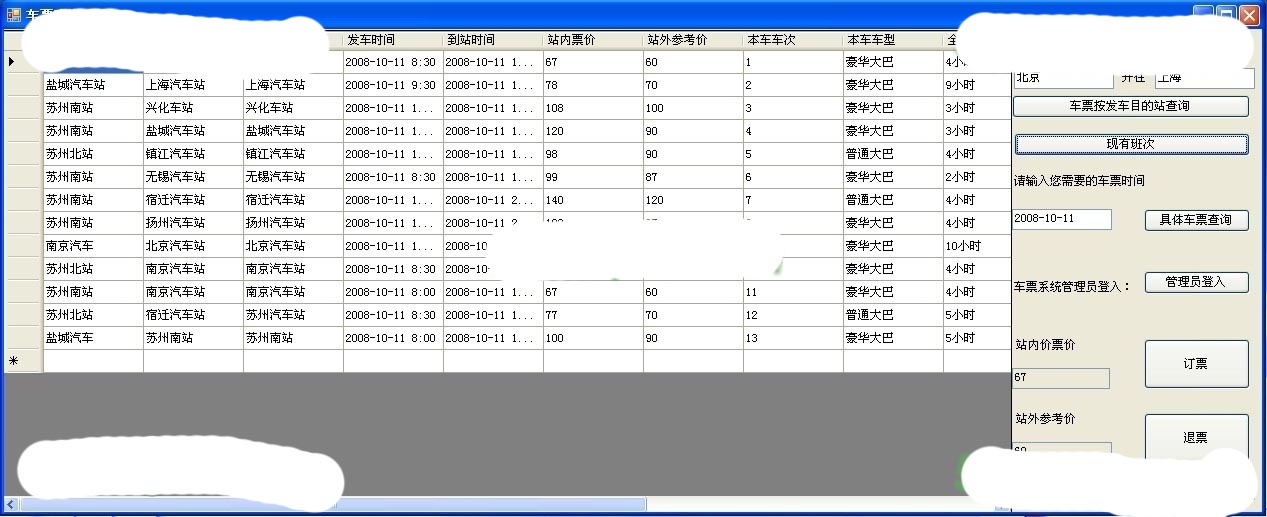Select the price cell showing 78

(x=593, y=85)
